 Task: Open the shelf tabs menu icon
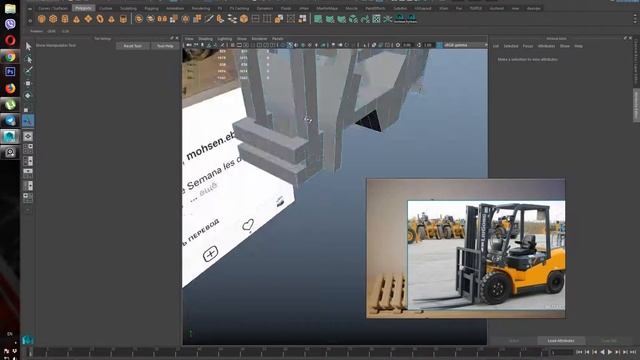point(30,8)
